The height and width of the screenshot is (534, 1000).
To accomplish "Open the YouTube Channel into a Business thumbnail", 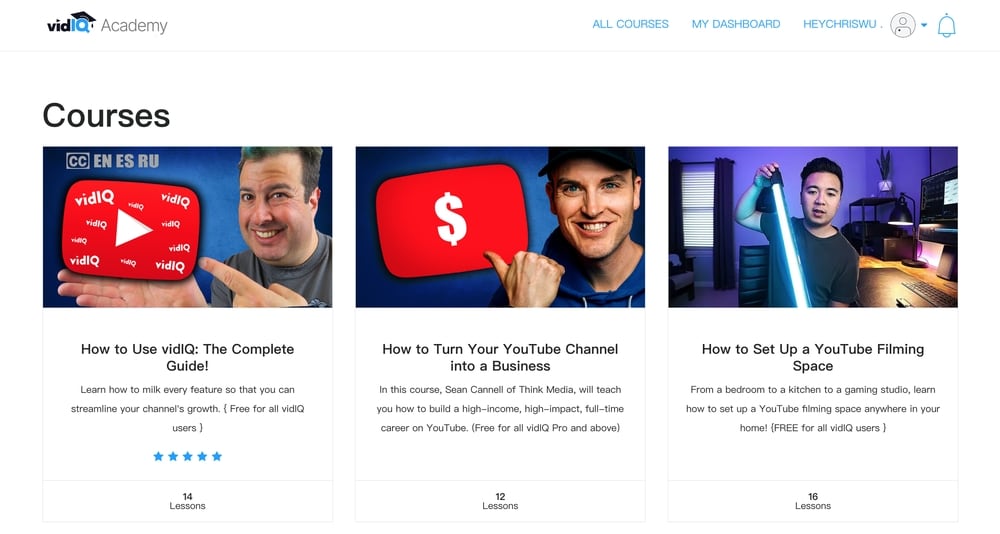I will (500, 227).
